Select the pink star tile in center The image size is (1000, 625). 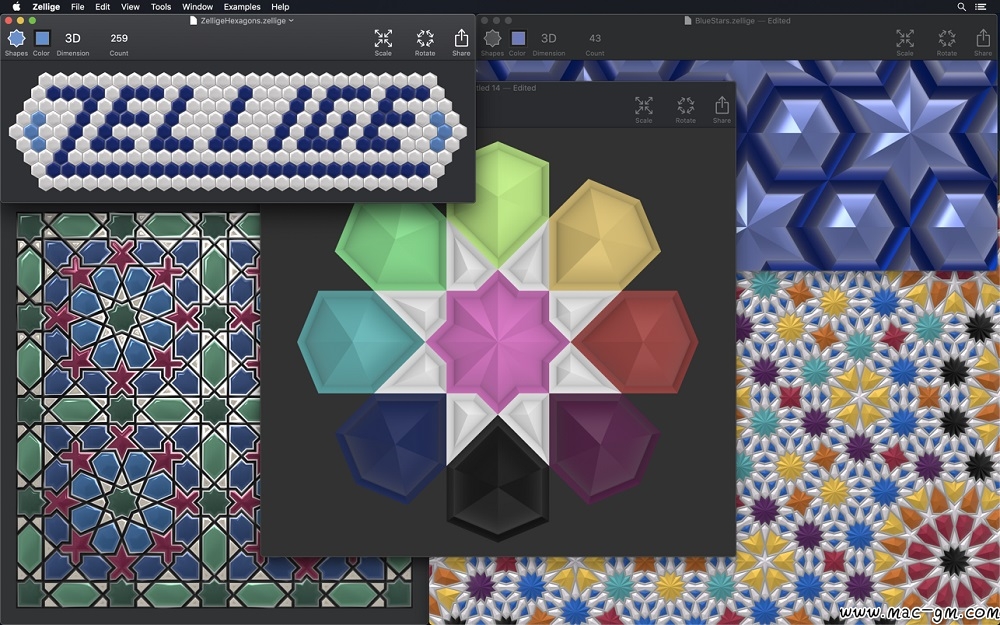tap(498, 340)
